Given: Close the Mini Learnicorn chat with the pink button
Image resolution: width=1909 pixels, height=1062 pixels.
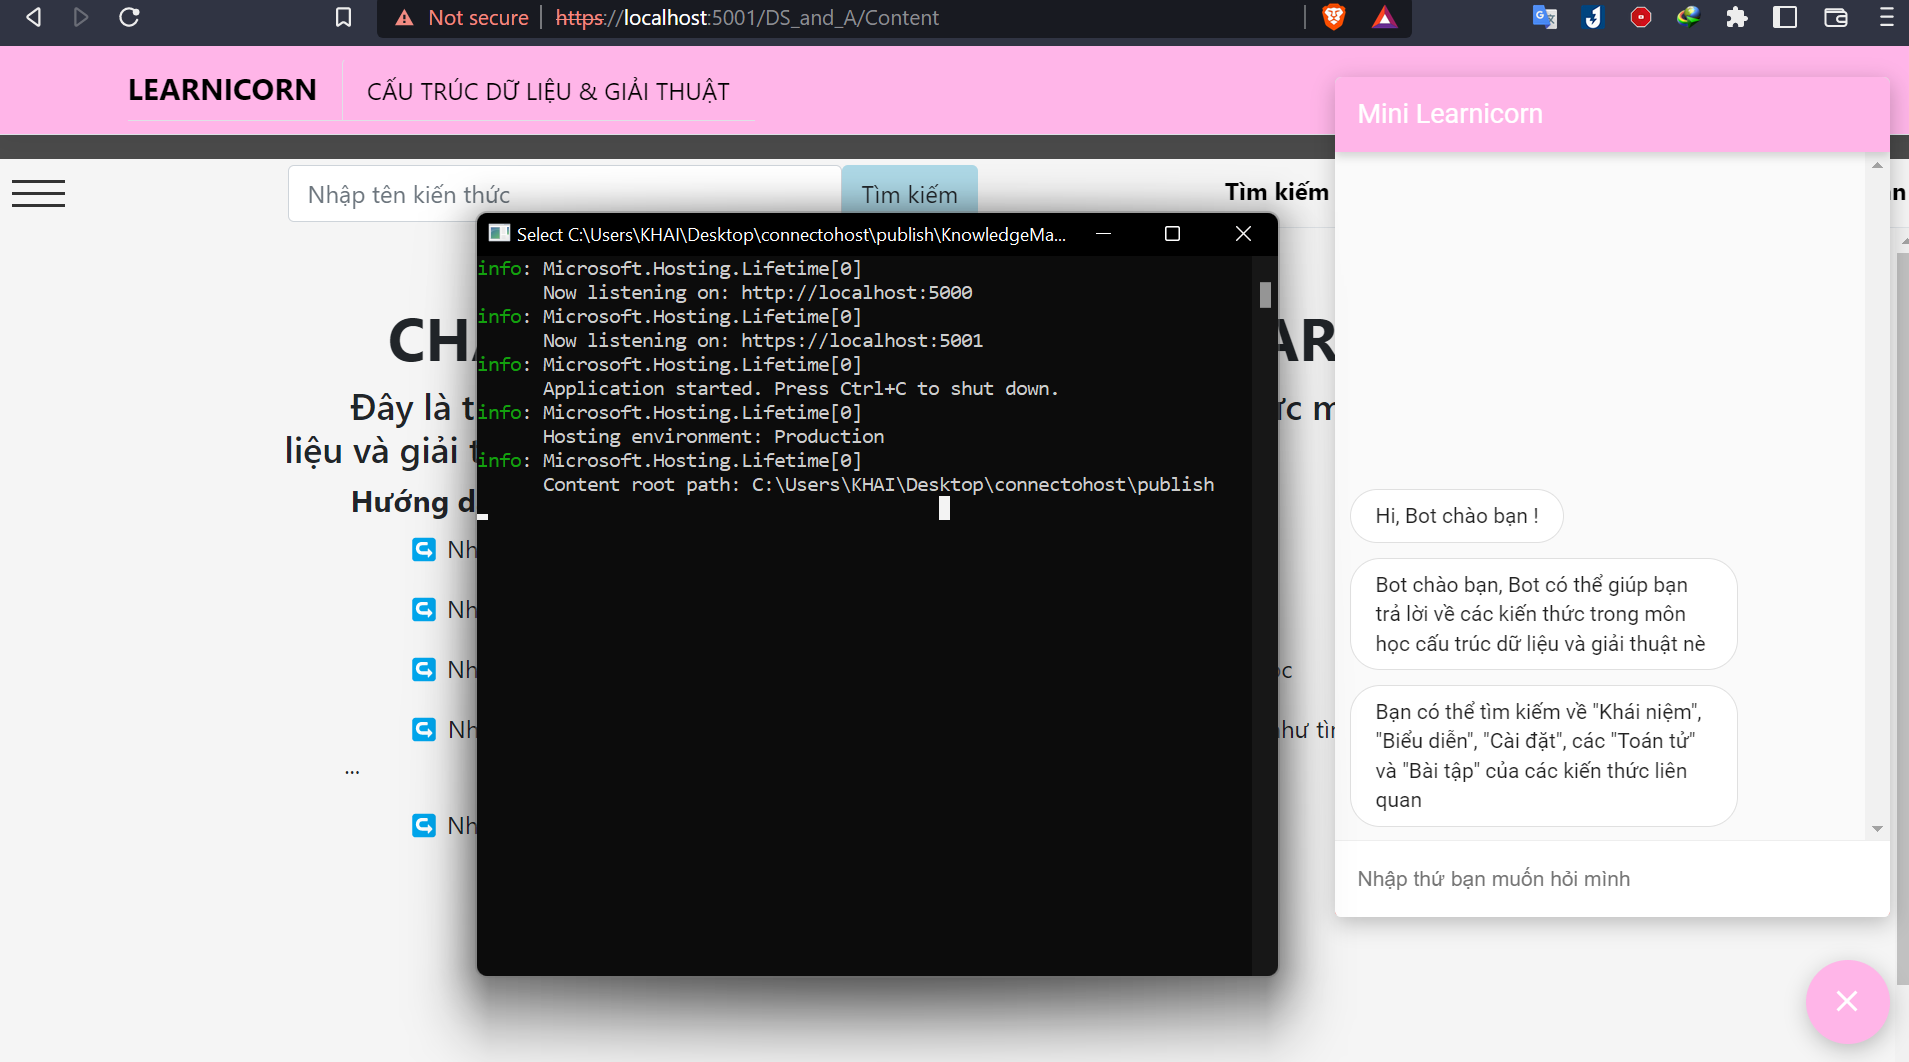Looking at the screenshot, I should click(x=1845, y=1001).
